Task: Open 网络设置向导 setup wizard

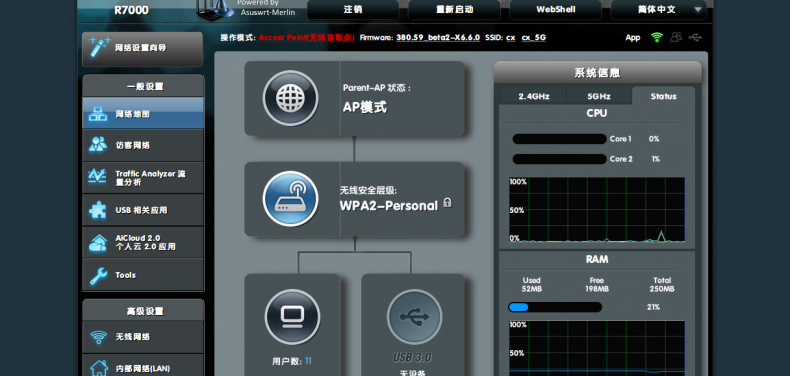Action: (143, 49)
